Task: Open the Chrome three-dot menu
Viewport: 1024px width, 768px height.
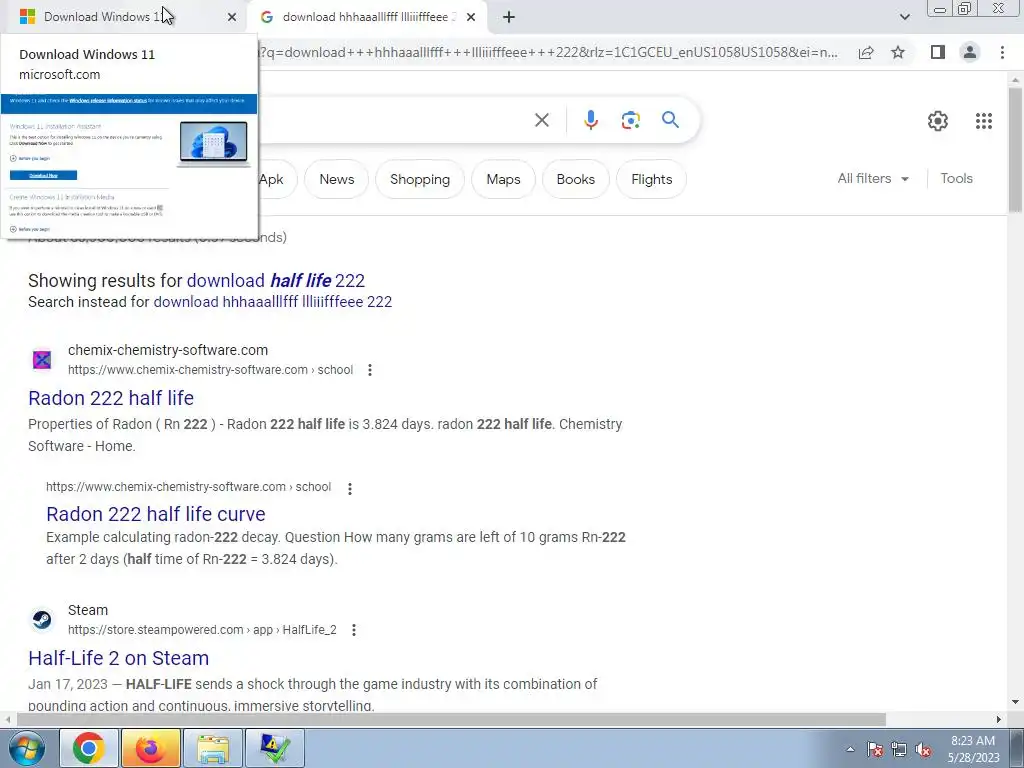Action: 1002,52
